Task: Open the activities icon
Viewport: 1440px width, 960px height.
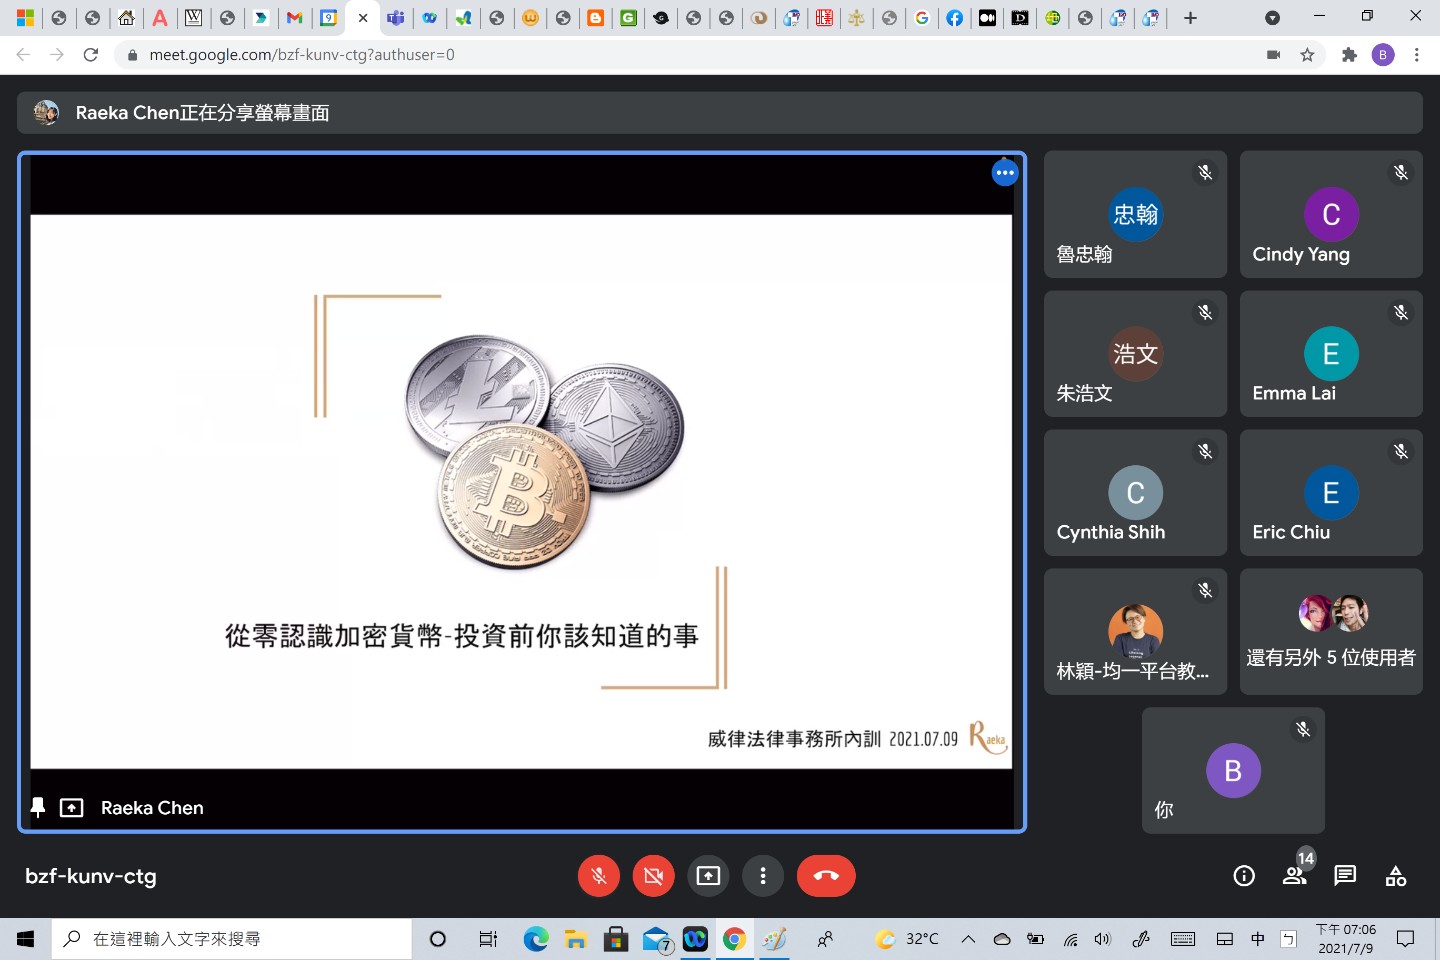Action: click(1396, 876)
